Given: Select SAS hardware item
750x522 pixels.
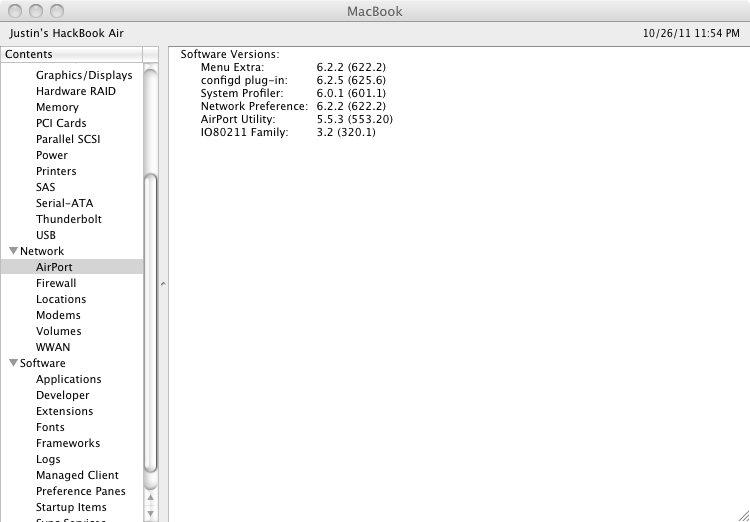Looking at the screenshot, I should click(45, 187).
